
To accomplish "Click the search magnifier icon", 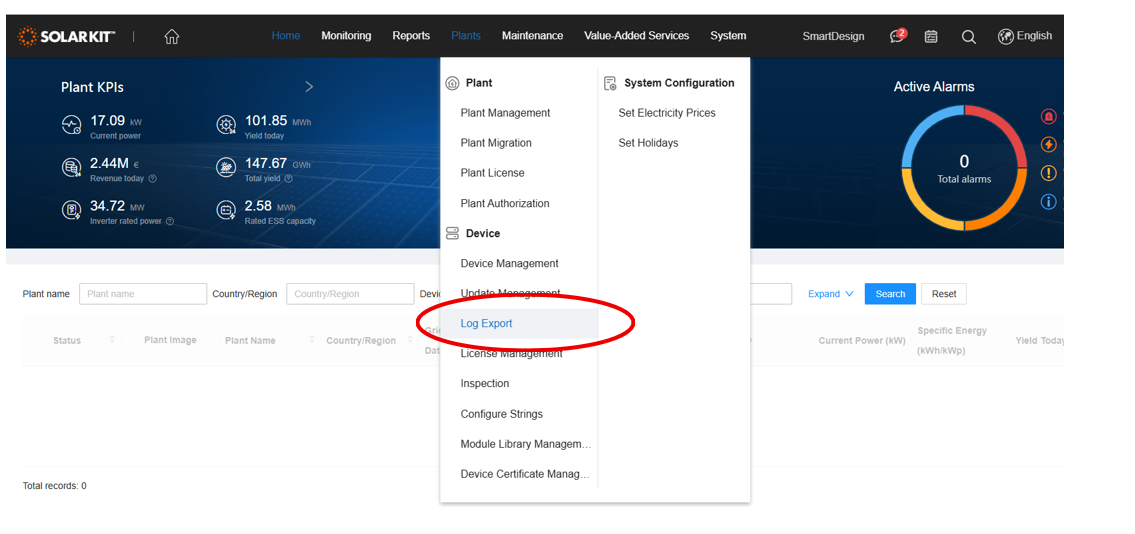I will coord(968,37).
